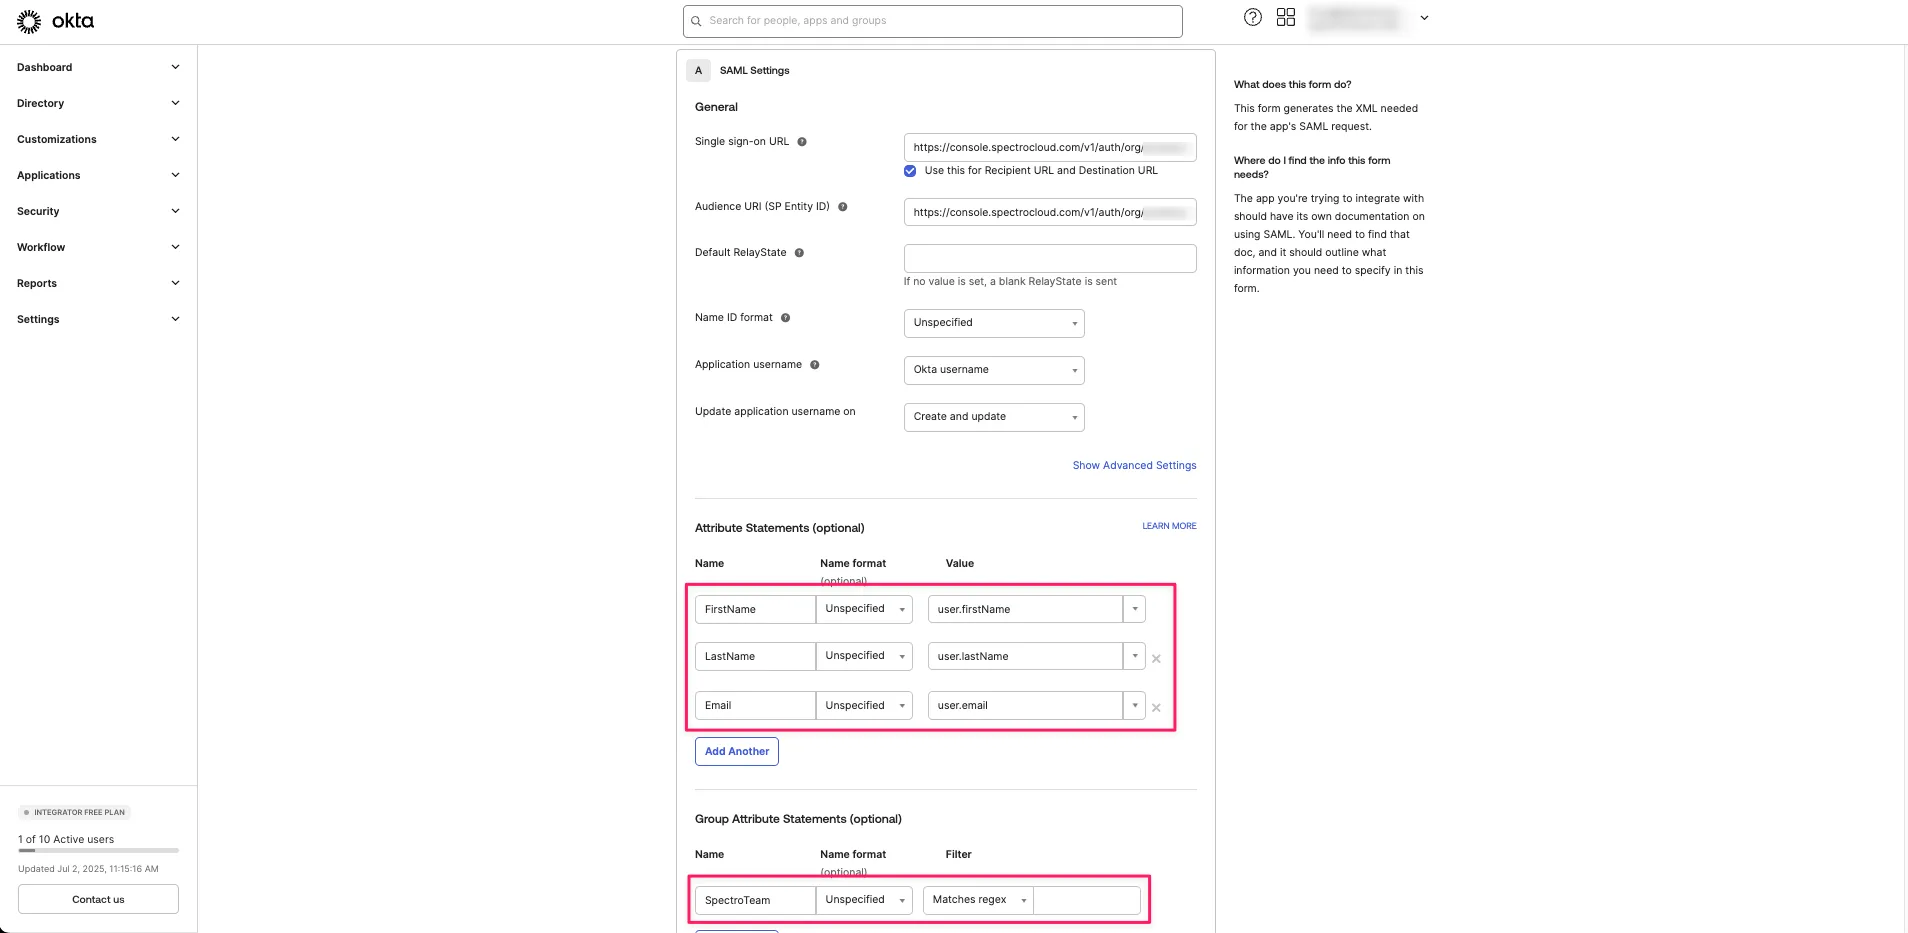Click the help icon beside Audience URI field
1908x933 pixels.
pyautogui.click(x=842, y=207)
